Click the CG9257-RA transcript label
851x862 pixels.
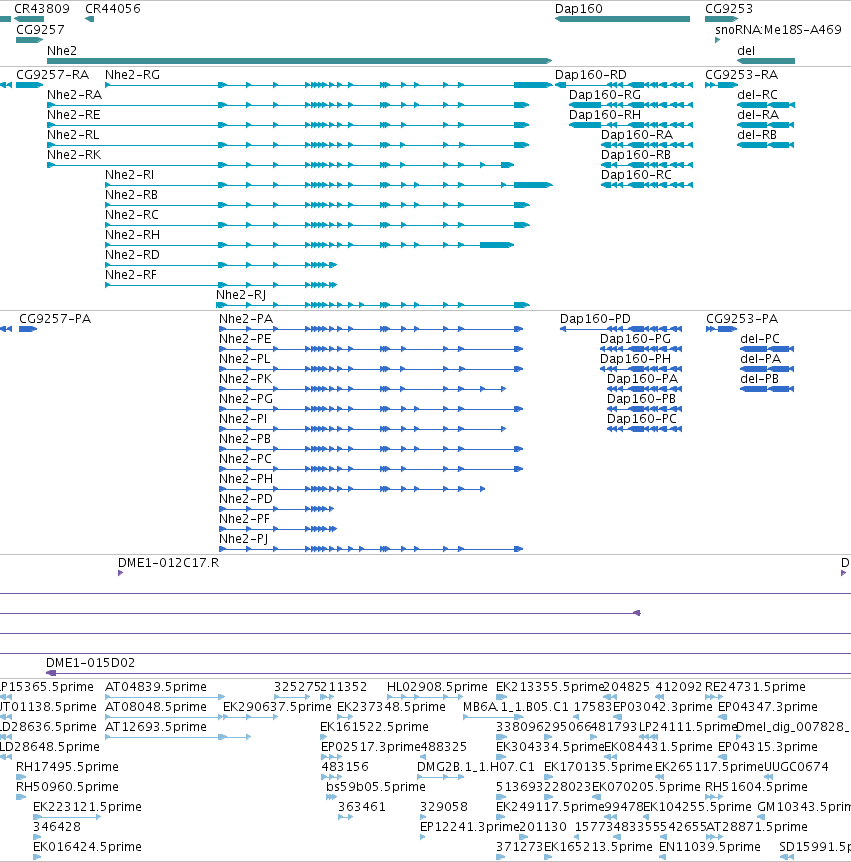tap(53, 75)
